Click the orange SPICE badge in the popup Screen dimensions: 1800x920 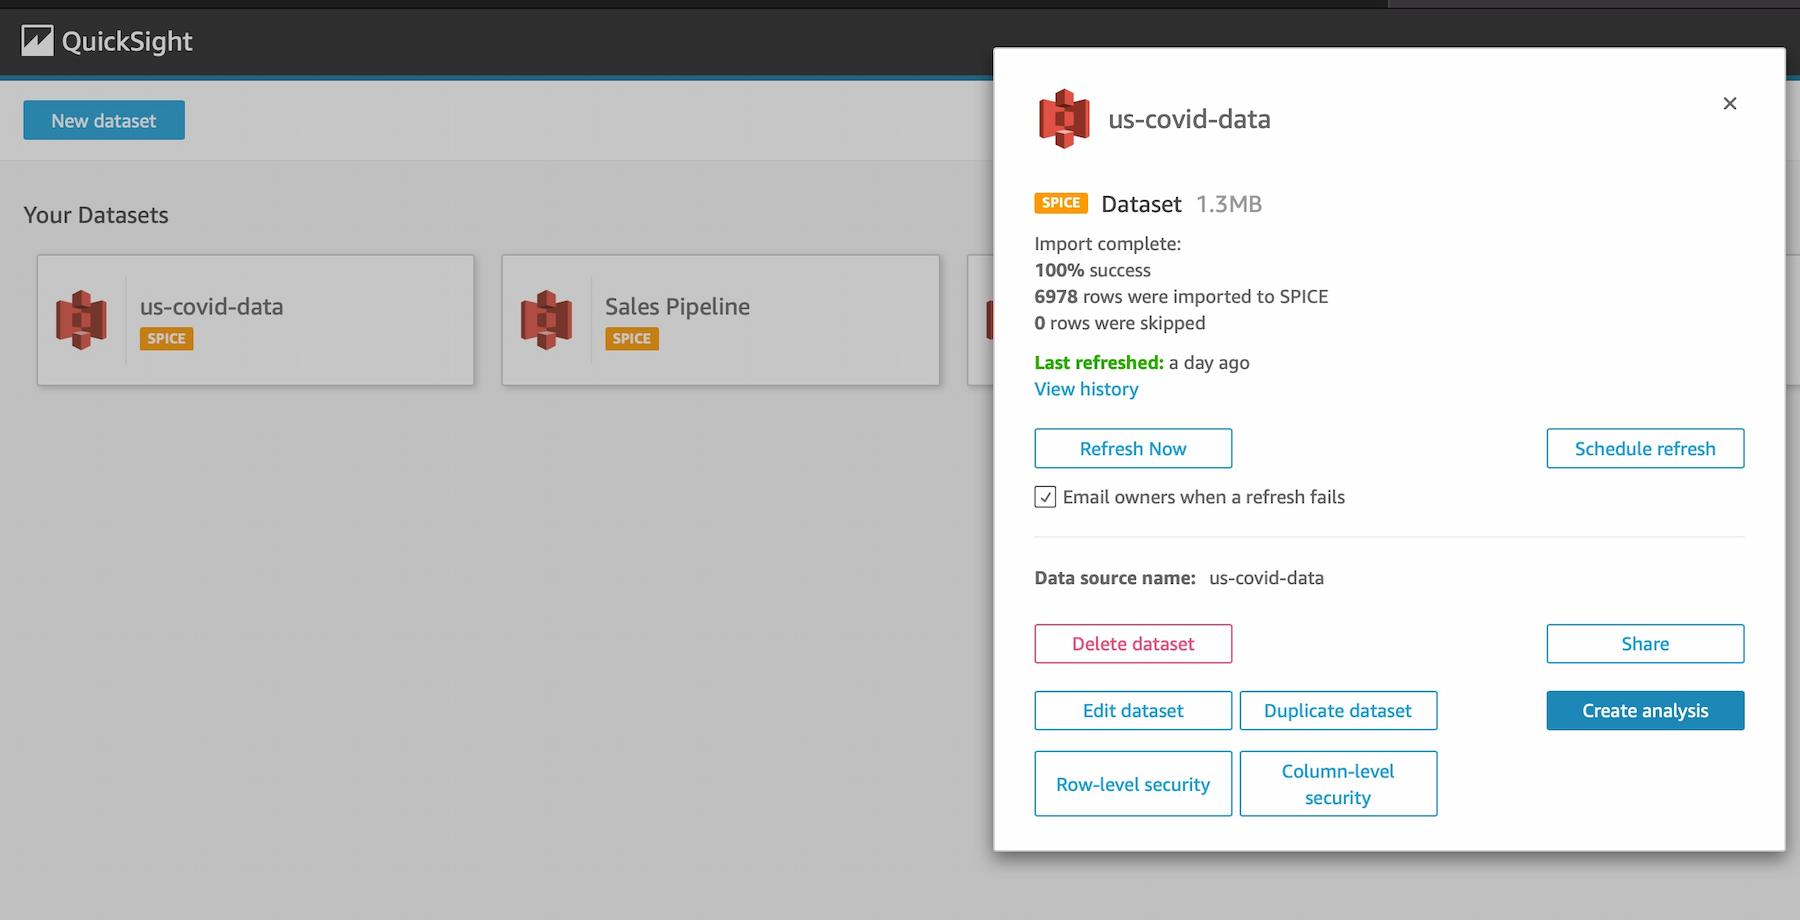pyautogui.click(x=1060, y=203)
